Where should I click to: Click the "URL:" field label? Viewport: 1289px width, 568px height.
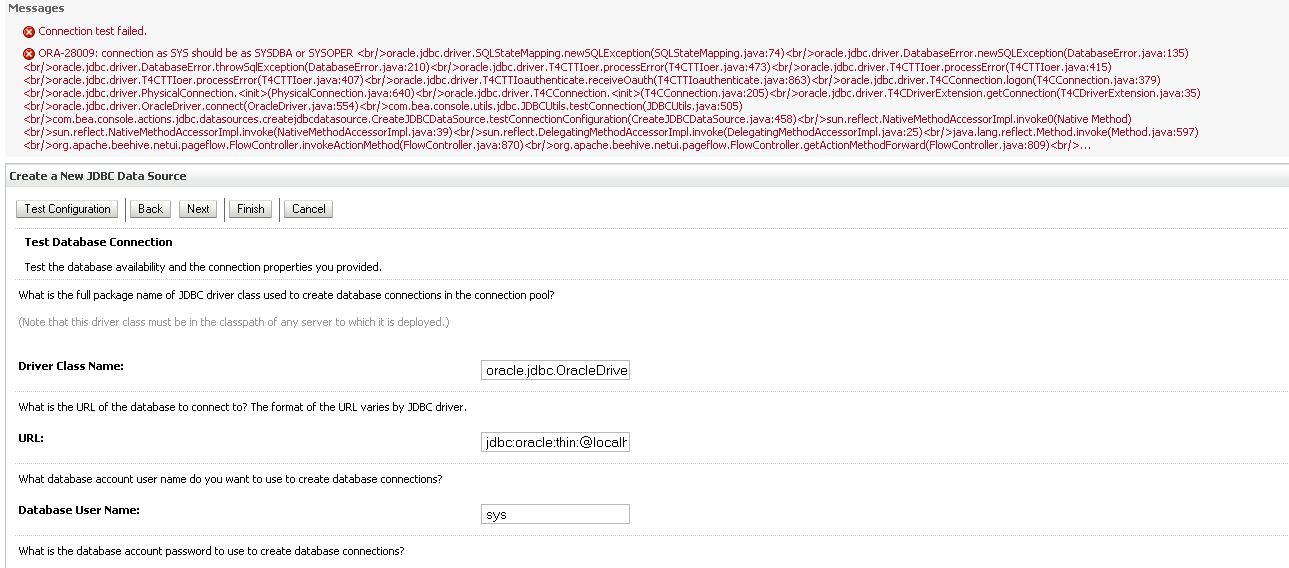31,438
